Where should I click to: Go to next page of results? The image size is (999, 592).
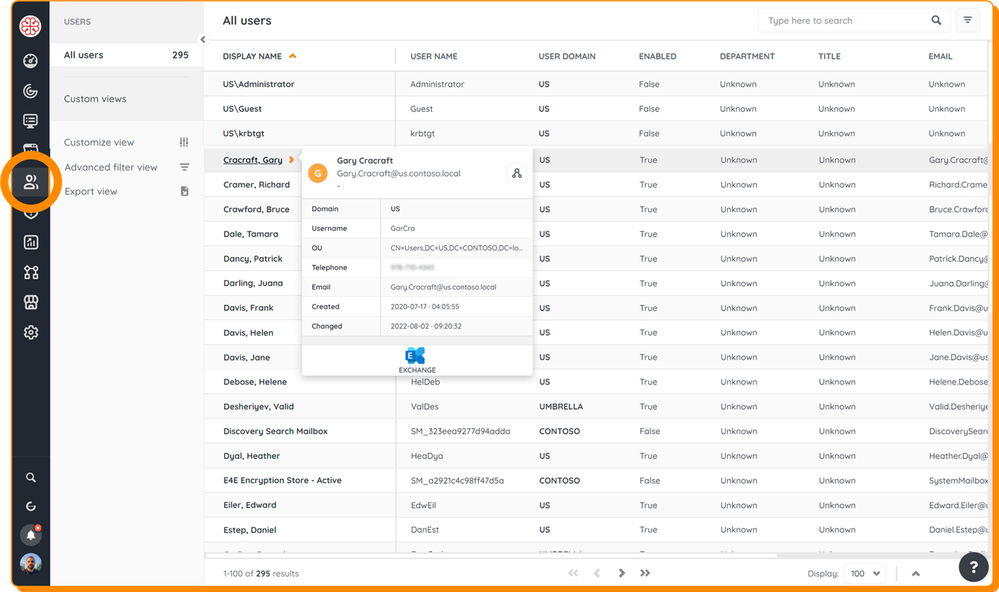pos(621,573)
